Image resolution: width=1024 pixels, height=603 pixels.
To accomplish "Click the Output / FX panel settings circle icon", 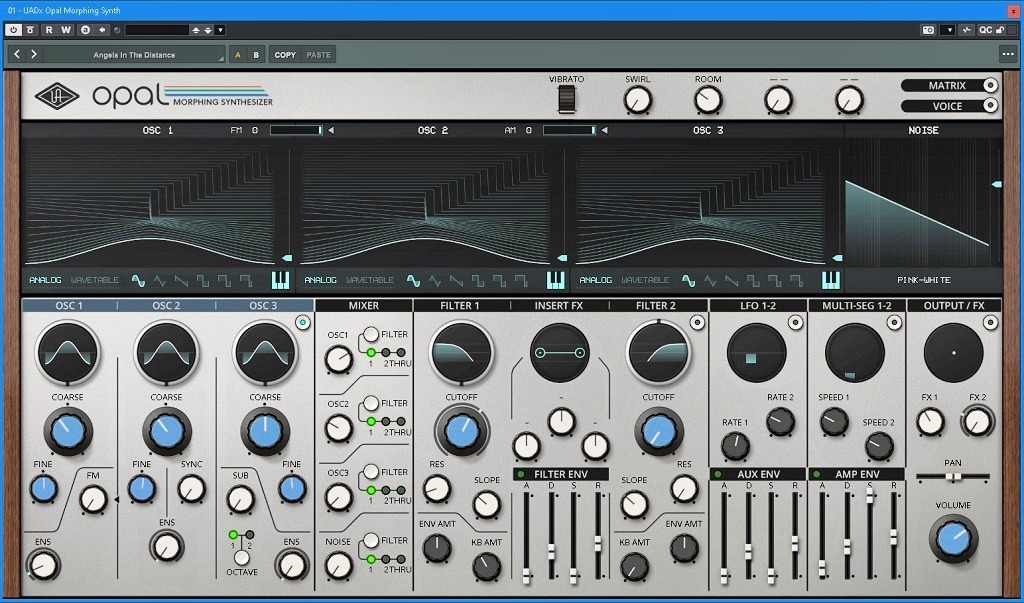I will point(991,322).
